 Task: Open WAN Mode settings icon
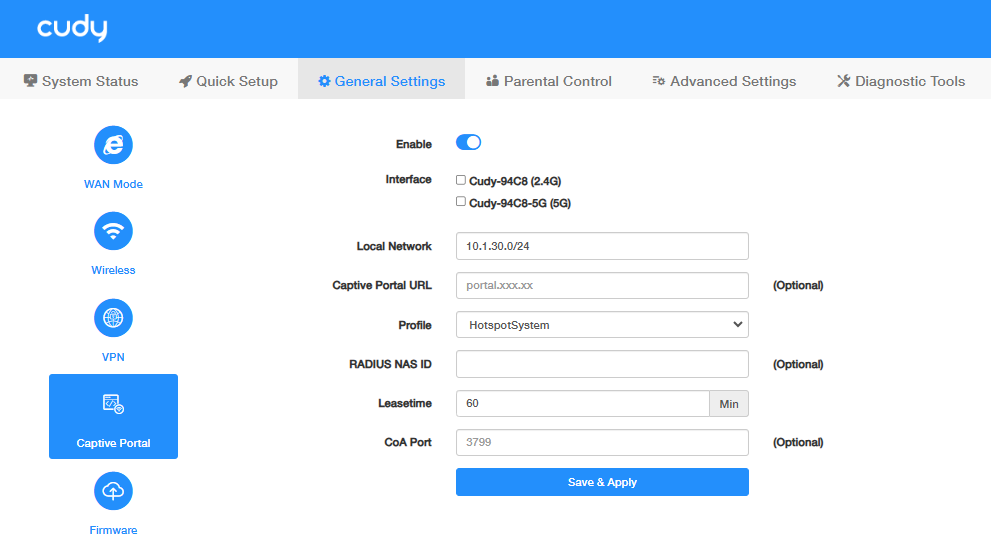[113, 146]
